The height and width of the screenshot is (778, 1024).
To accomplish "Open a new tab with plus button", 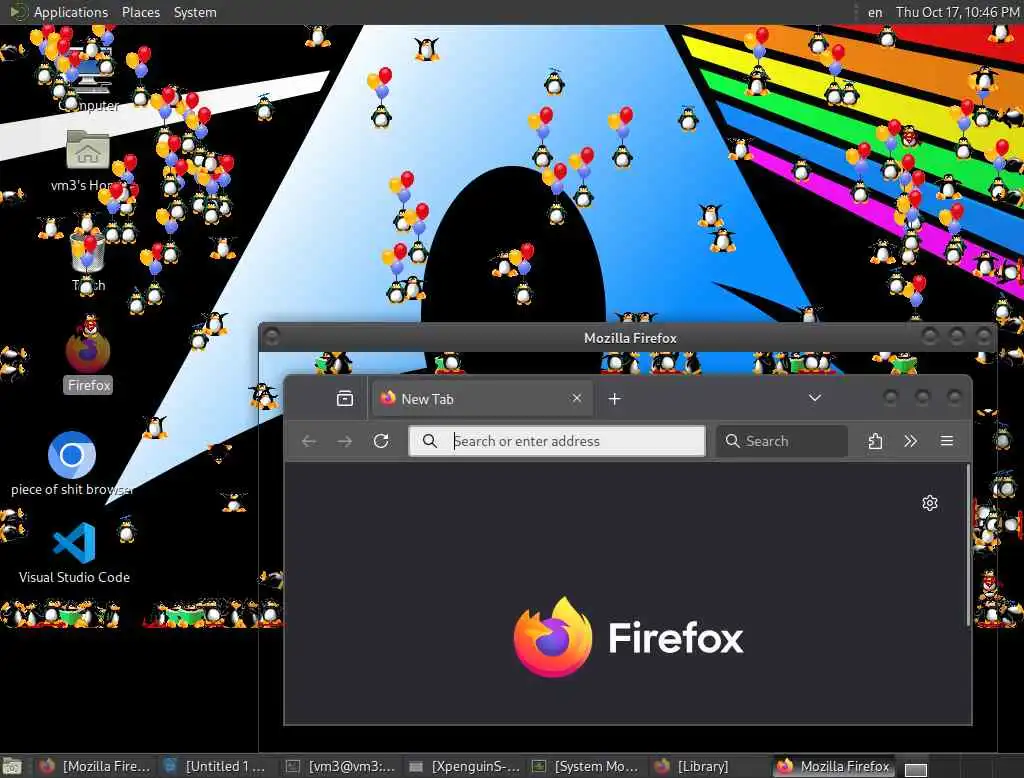I will [615, 398].
